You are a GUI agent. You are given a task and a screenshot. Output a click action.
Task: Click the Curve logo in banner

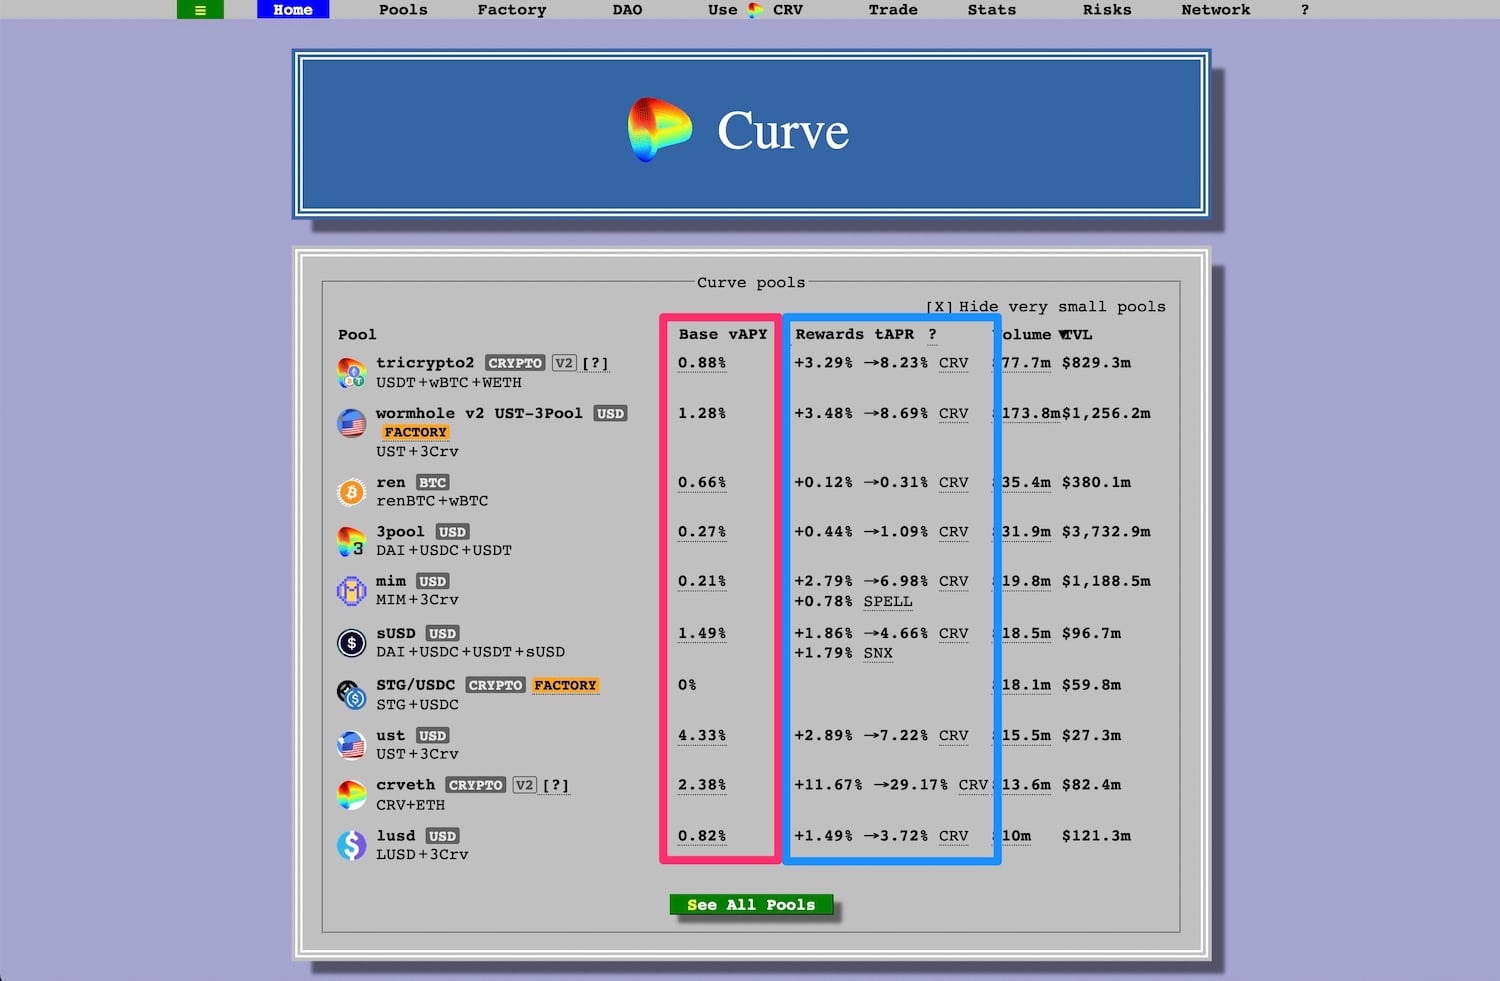pyautogui.click(x=659, y=130)
